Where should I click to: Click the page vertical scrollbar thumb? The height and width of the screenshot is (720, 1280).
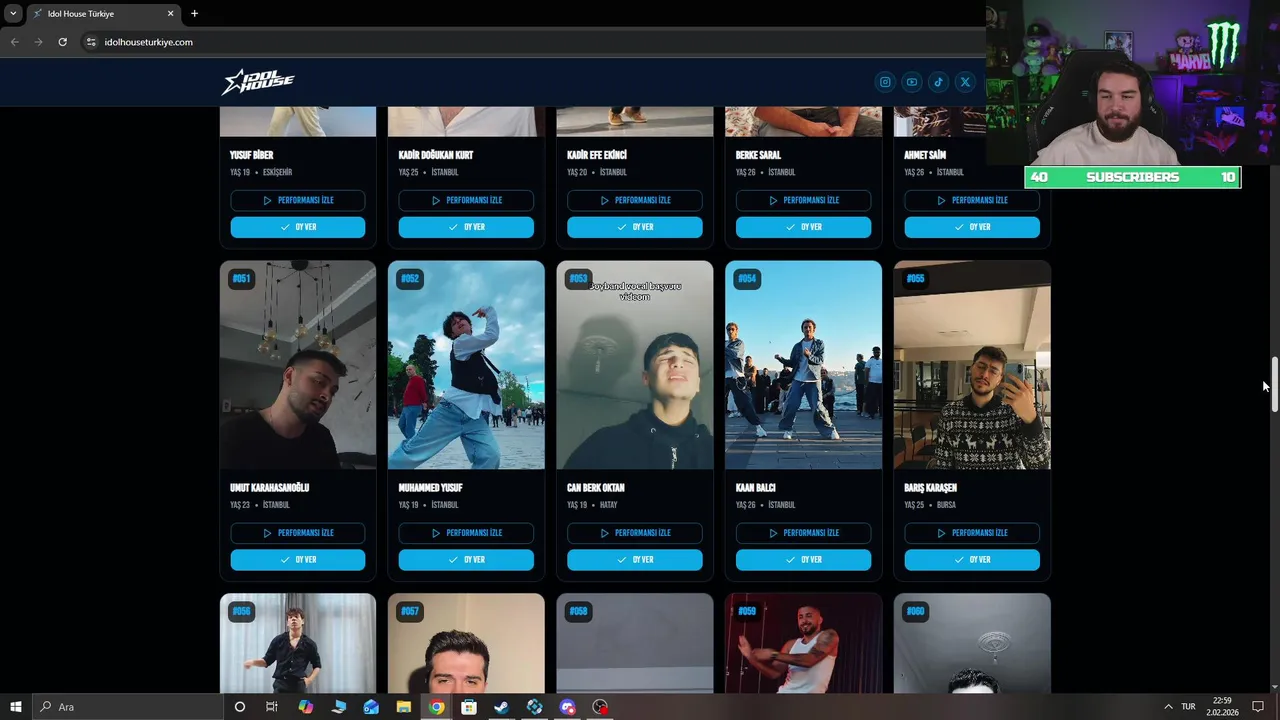click(1274, 384)
